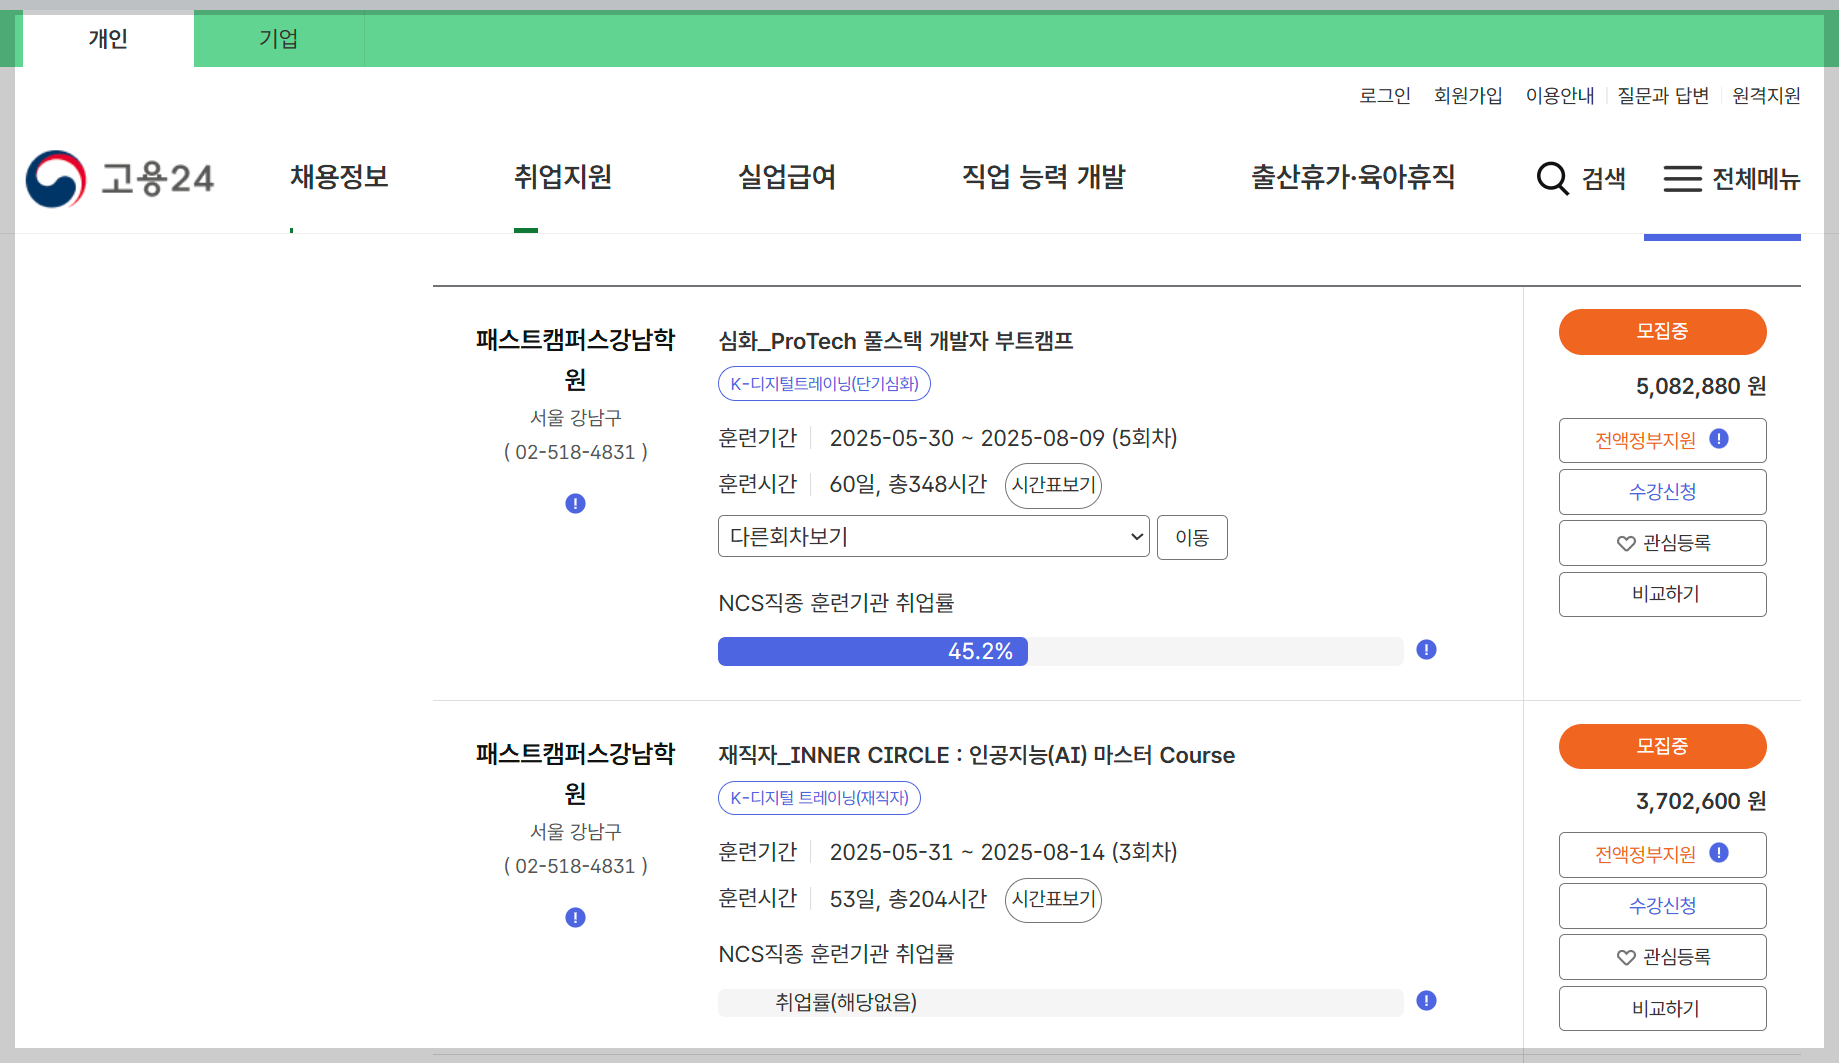
Task: Click the 이동 button
Action: [1192, 538]
